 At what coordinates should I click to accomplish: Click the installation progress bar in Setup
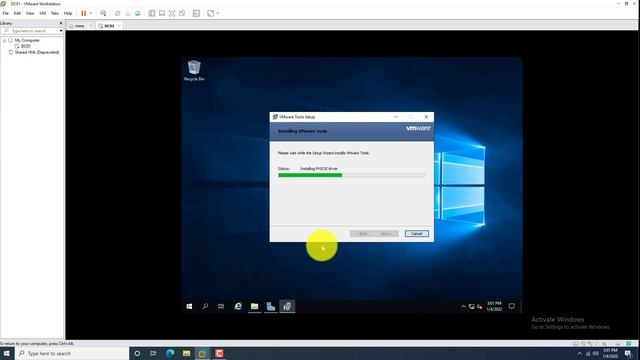[351, 175]
